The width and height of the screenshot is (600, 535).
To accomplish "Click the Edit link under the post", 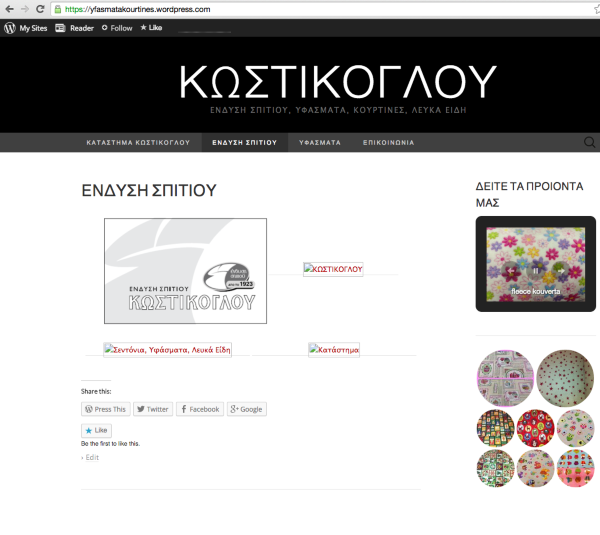I will tap(92, 457).
